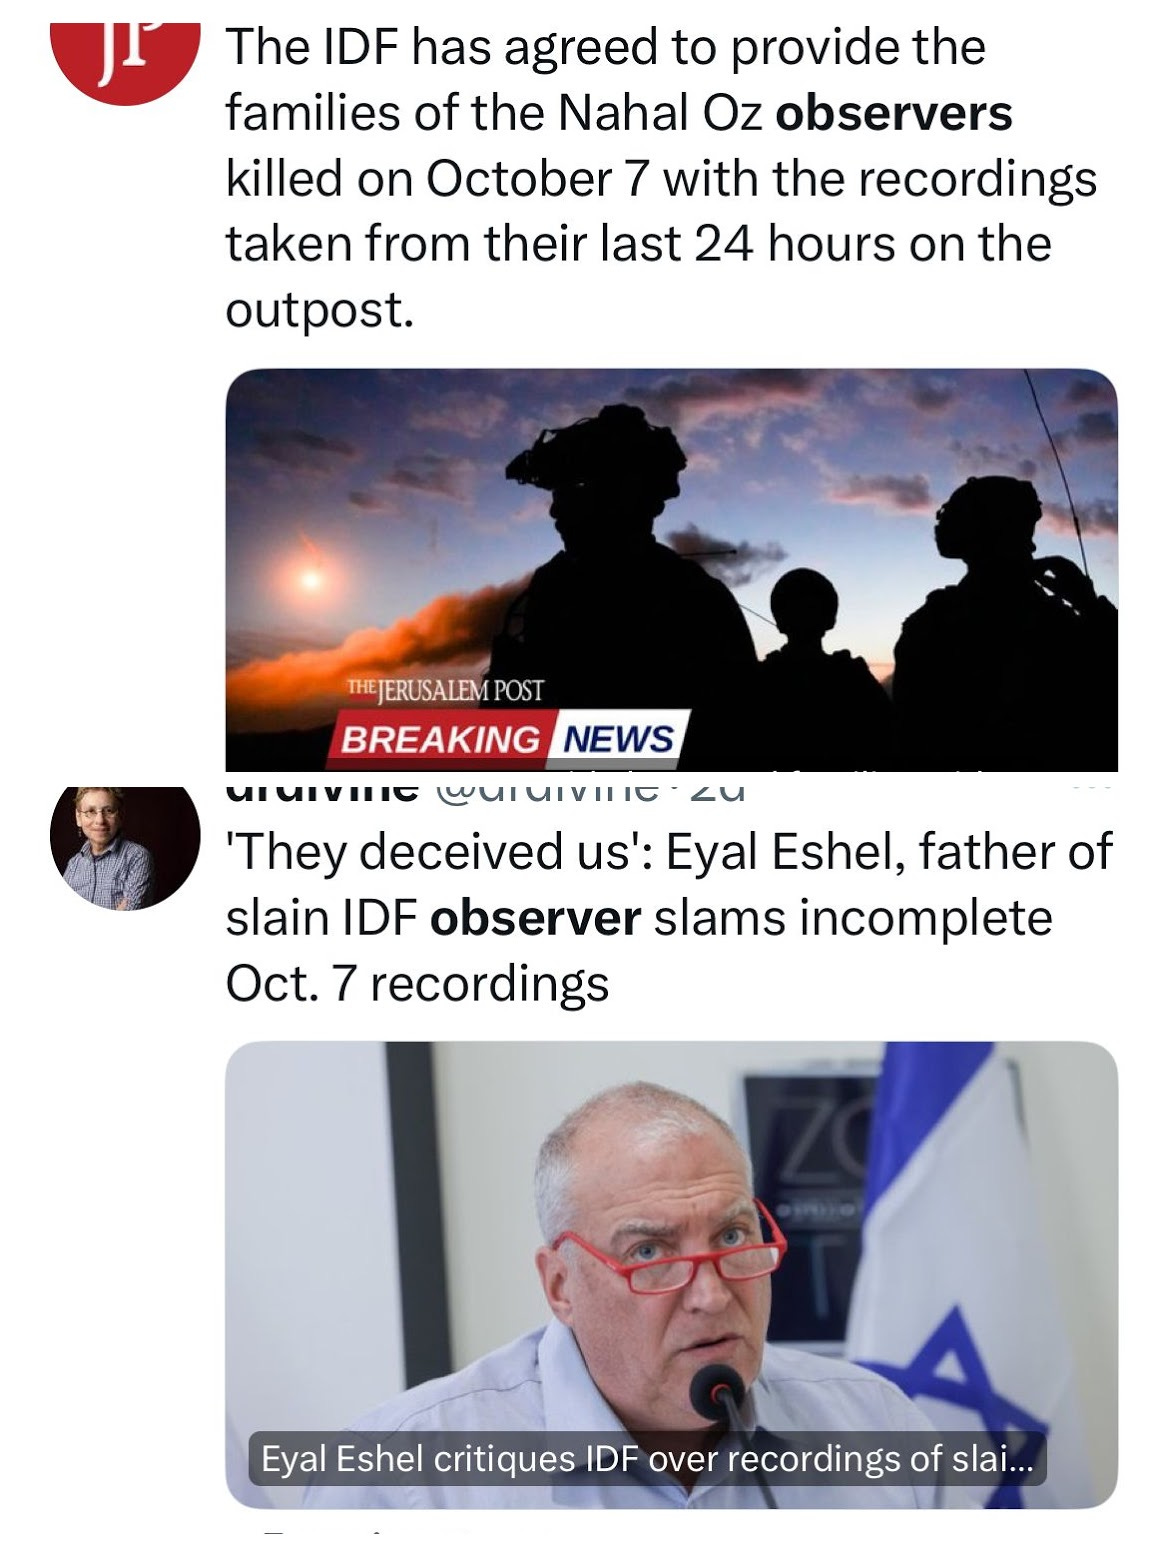Tap the word 'outpost.' ending first tweet
1169x1557 pixels.
pos(319,310)
